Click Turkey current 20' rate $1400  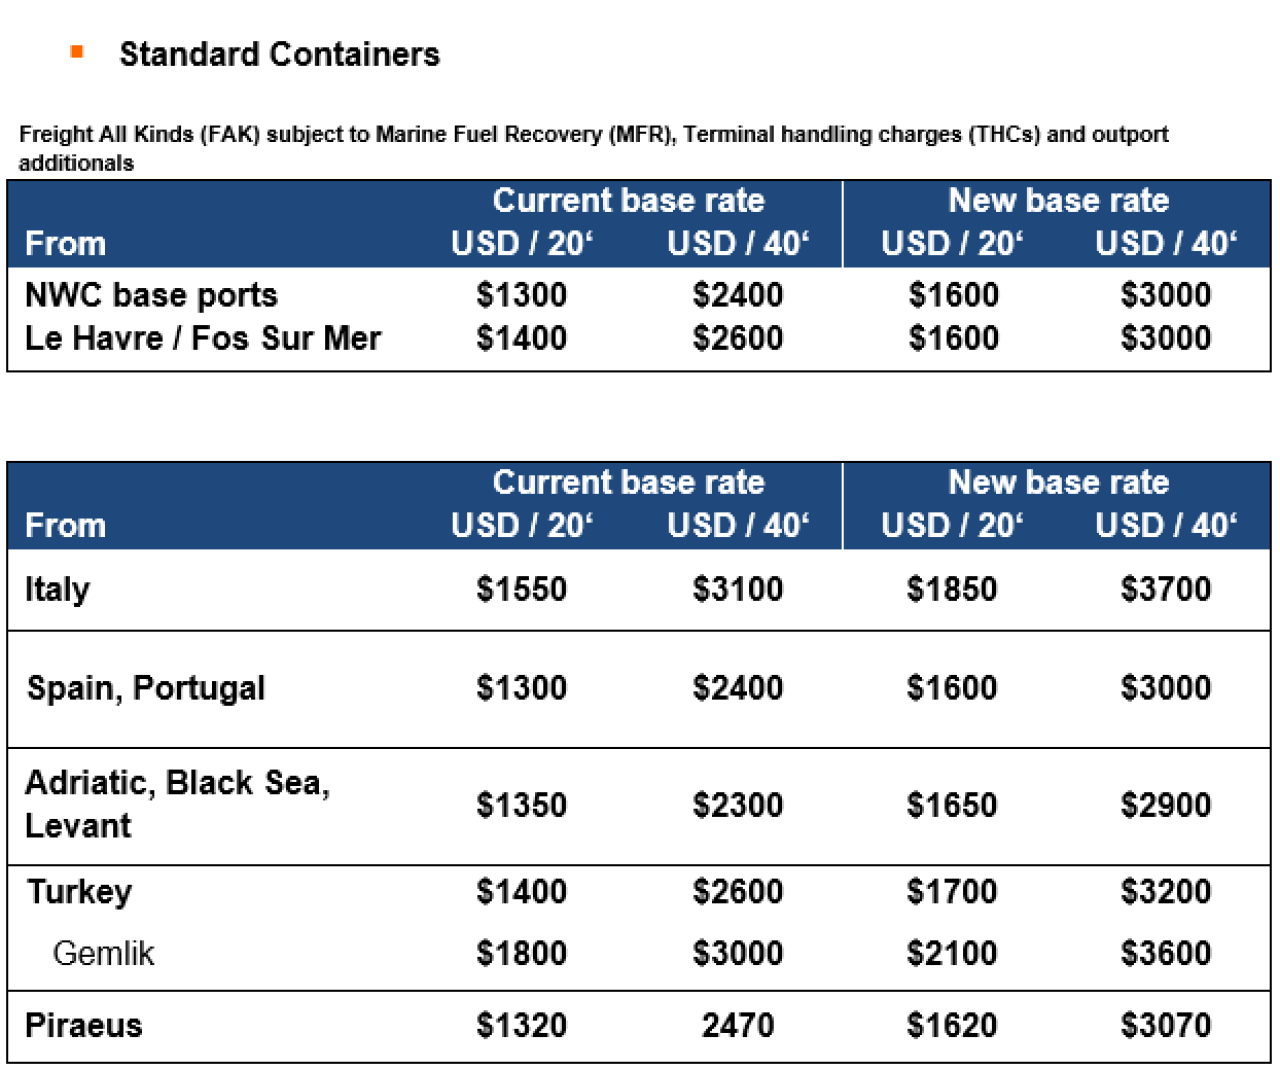coord(522,891)
